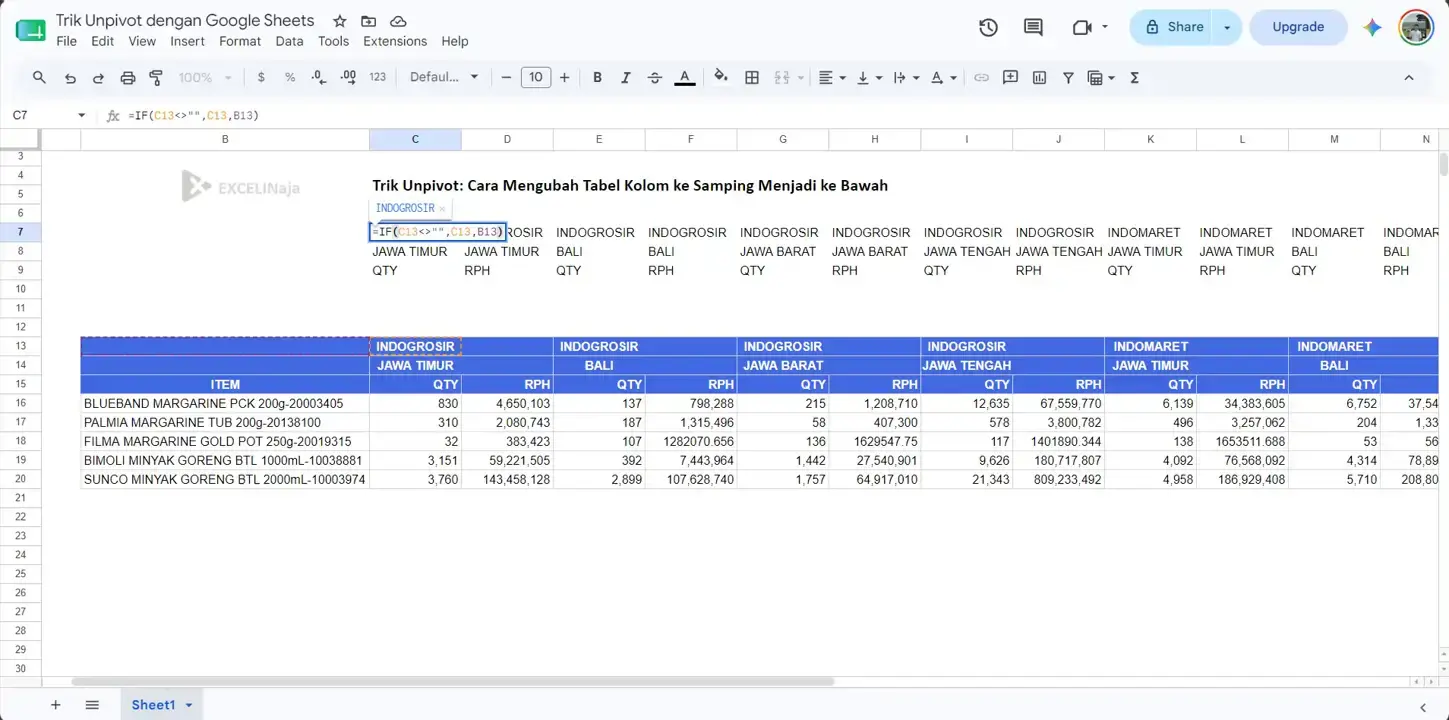Move document to a folder
The height and width of the screenshot is (720, 1449).
pos(369,21)
